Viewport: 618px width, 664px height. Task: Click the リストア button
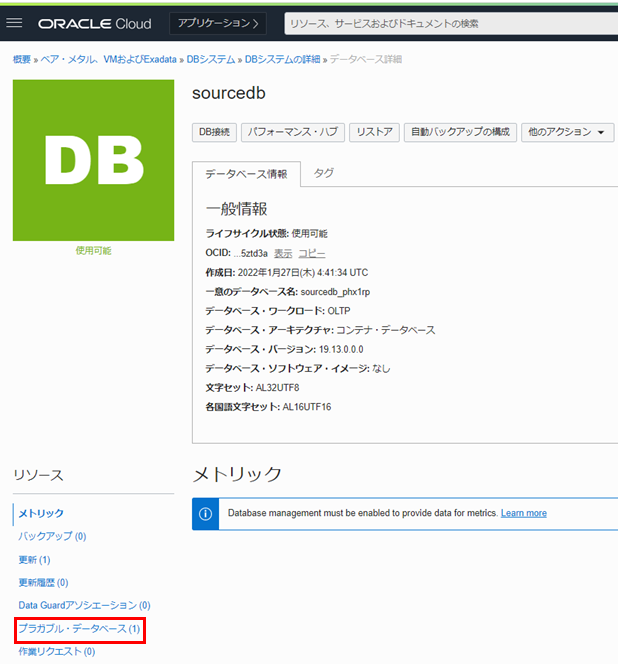click(x=374, y=132)
